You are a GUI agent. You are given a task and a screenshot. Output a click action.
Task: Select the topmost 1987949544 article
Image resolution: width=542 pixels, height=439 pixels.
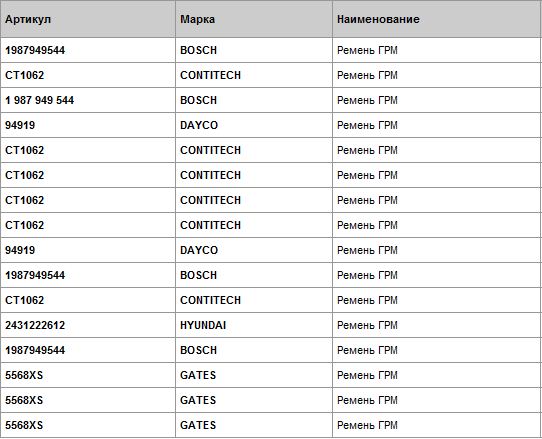pos(35,50)
